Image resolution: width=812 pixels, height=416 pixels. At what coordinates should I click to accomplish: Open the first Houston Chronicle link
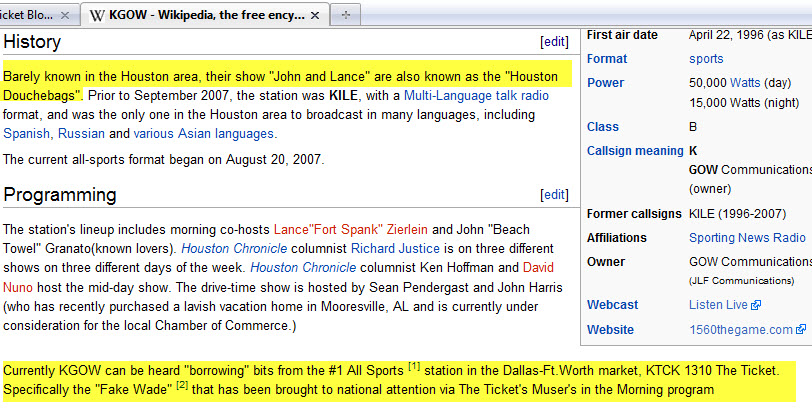[234, 248]
